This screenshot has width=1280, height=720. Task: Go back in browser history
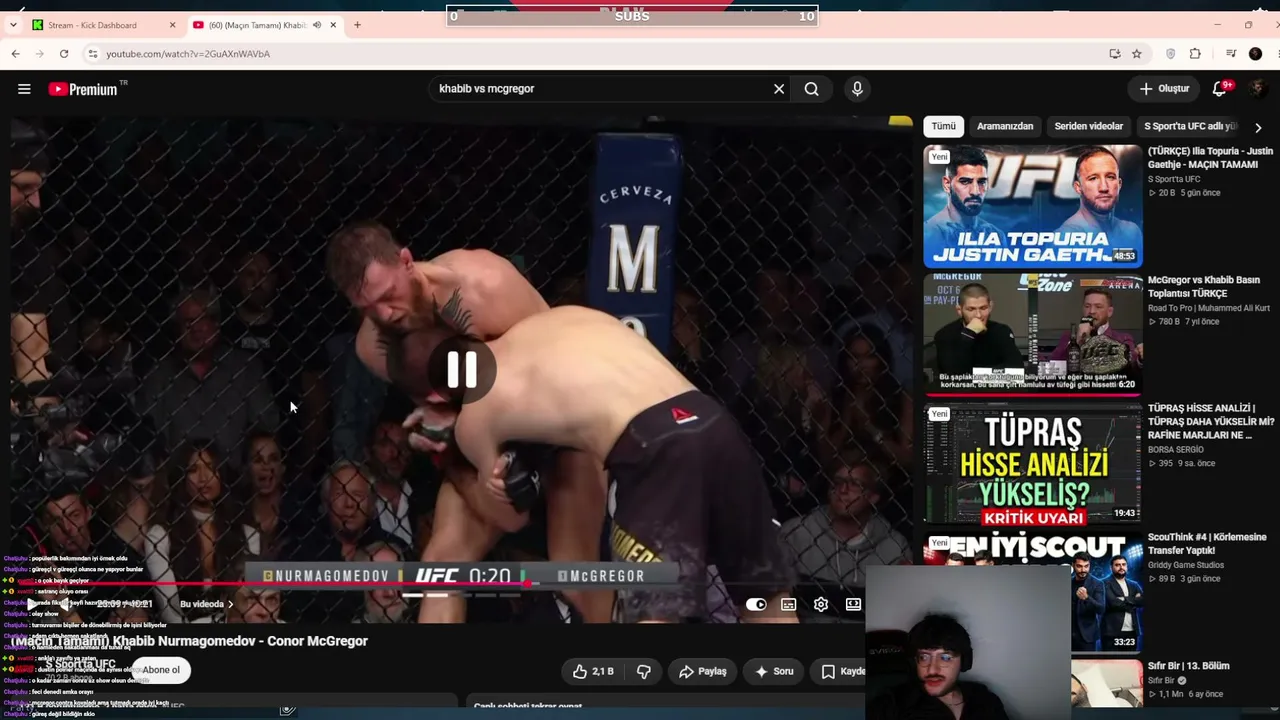point(15,54)
